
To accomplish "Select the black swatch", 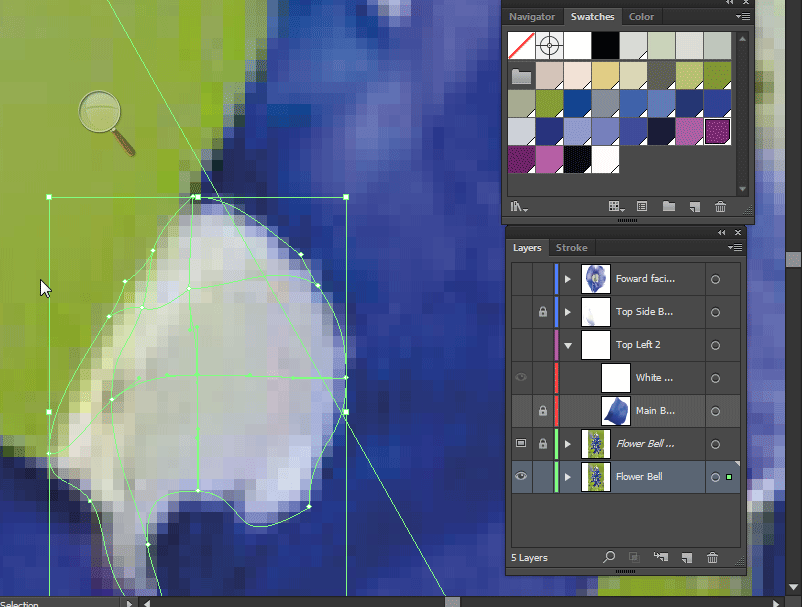I will [606, 46].
